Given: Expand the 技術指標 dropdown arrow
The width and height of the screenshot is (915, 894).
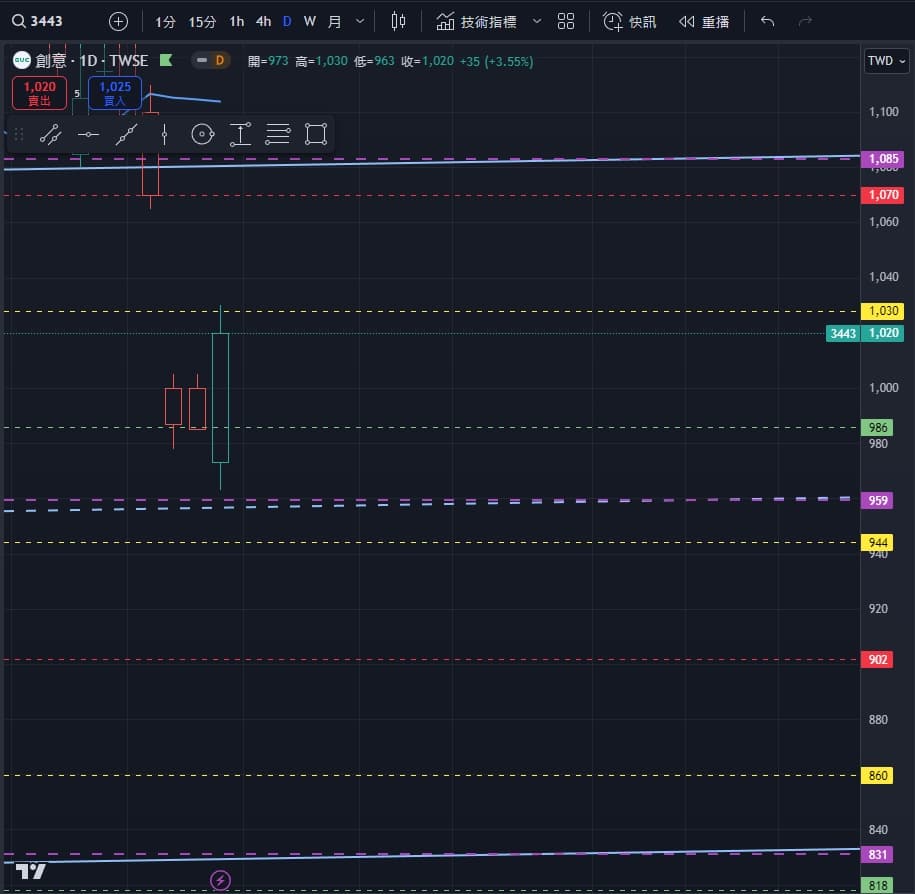Looking at the screenshot, I should click(x=537, y=21).
